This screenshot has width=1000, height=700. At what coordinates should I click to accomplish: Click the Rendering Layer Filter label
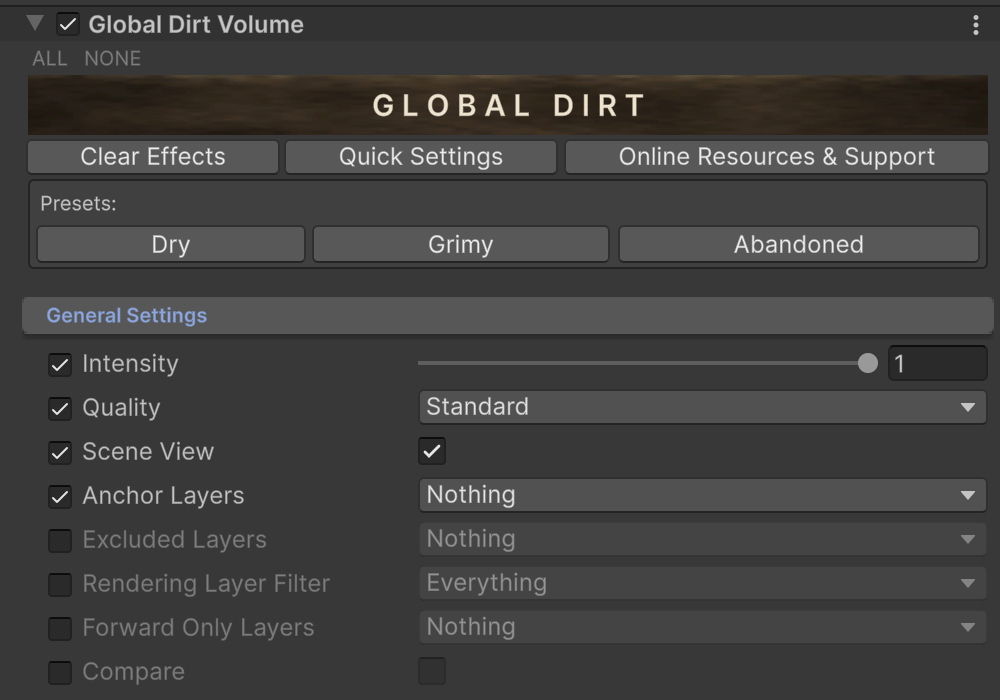206,584
